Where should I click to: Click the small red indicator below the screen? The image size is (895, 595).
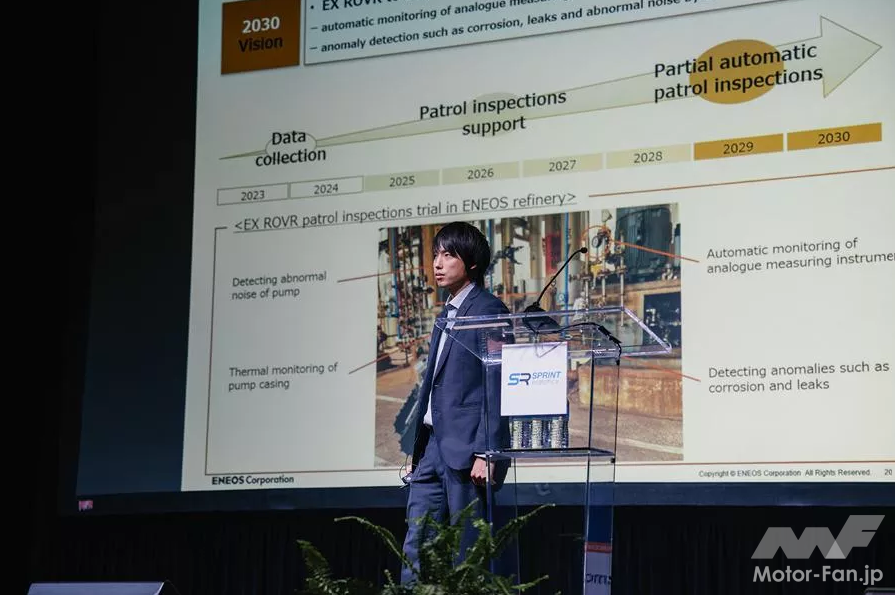(85, 505)
